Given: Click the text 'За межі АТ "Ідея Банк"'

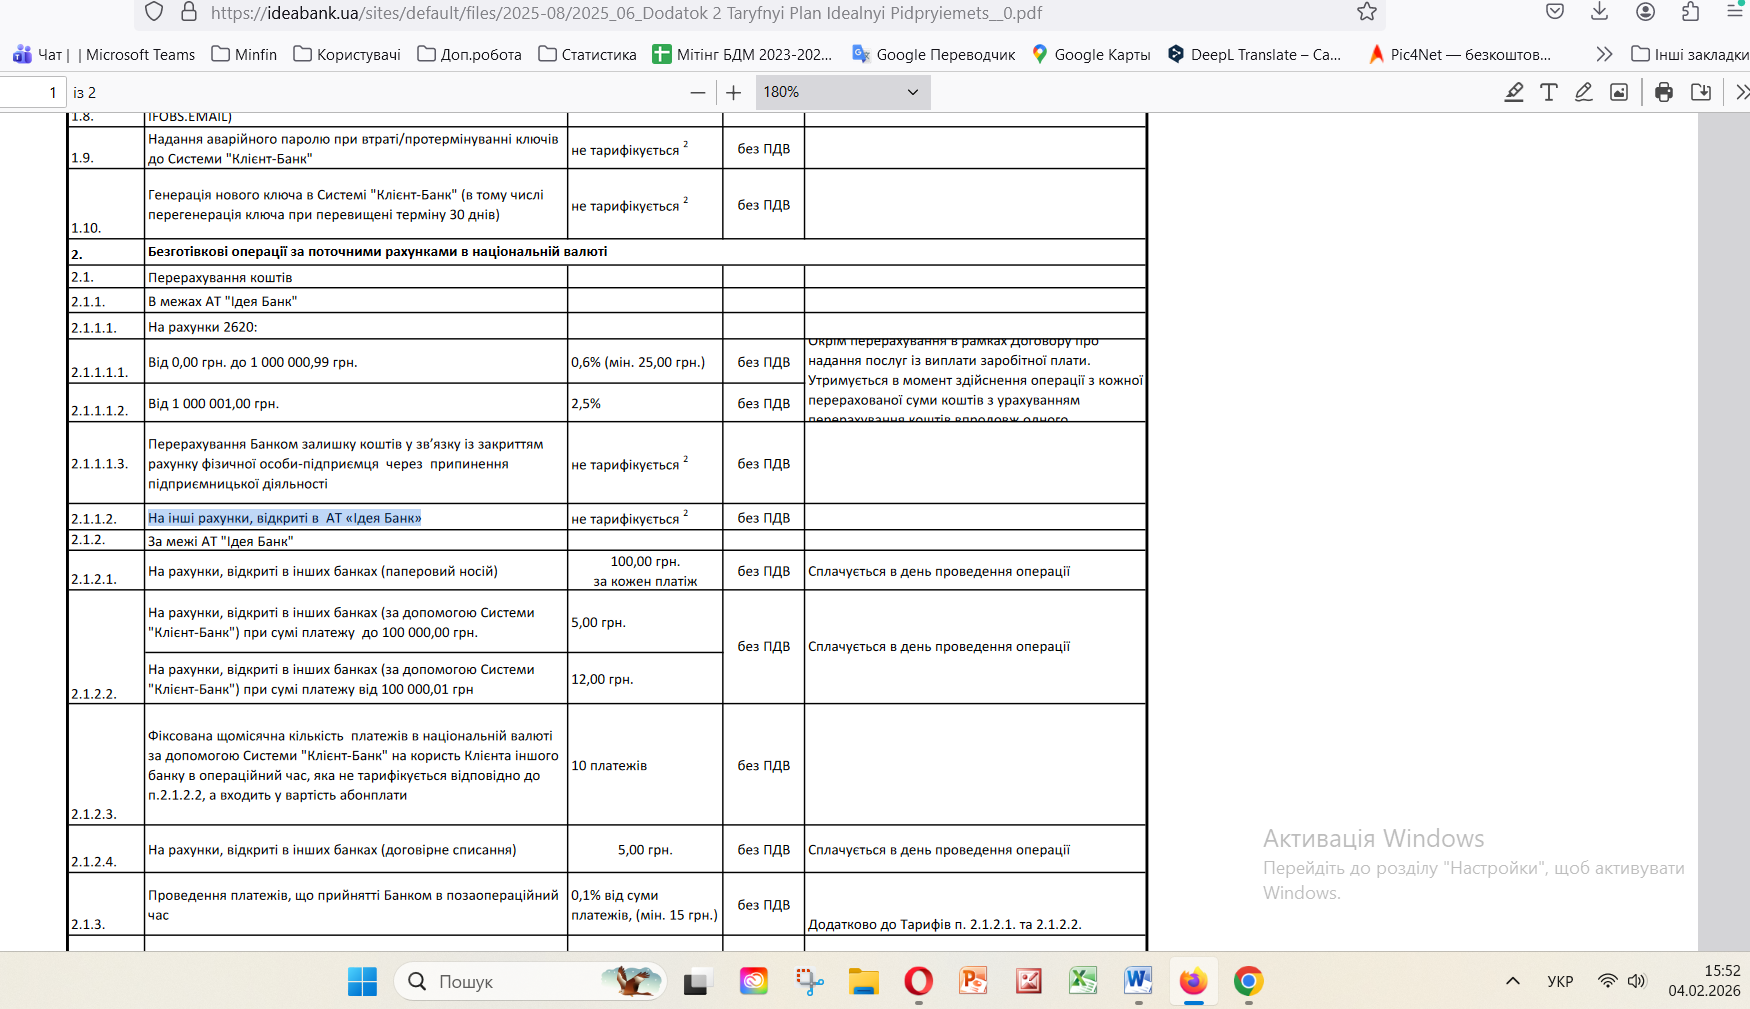Looking at the screenshot, I should tap(221, 541).
